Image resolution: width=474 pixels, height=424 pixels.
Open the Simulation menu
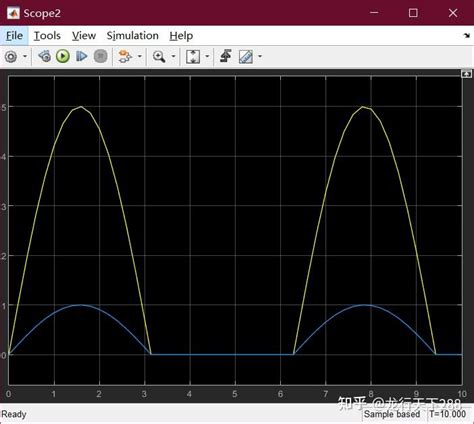pyautogui.click(x=132, y=36)
